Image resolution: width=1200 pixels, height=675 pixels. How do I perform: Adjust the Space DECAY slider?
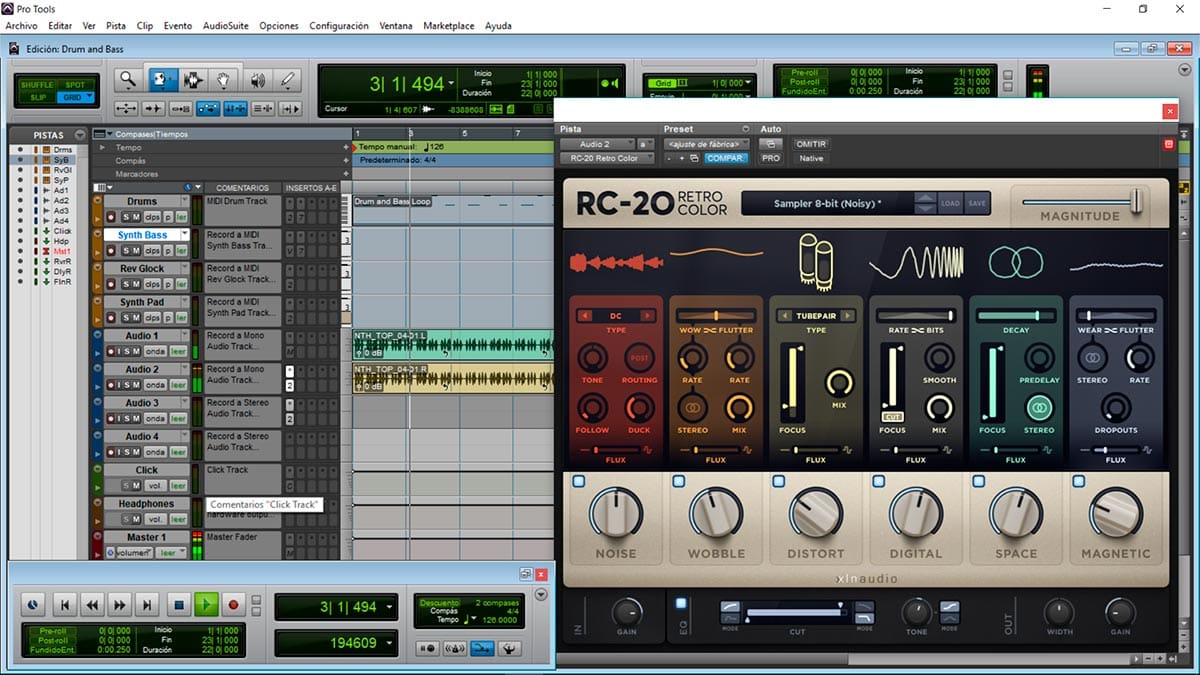[1016, 315]
